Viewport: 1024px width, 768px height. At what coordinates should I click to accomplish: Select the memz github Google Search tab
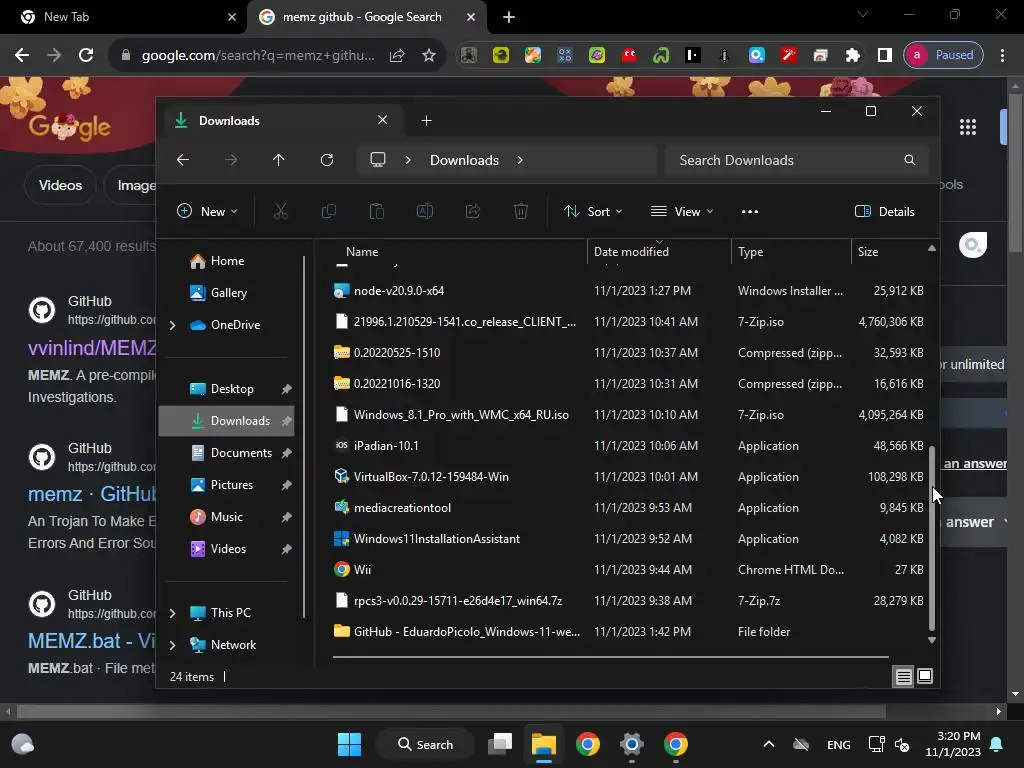[x=366, y=17]
